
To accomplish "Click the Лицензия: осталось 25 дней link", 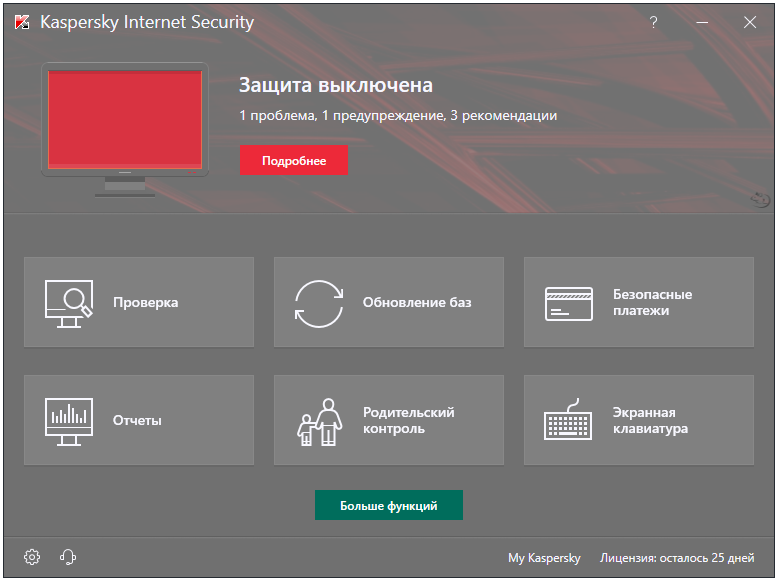I will pyautogui.click(x=677, y=558).
